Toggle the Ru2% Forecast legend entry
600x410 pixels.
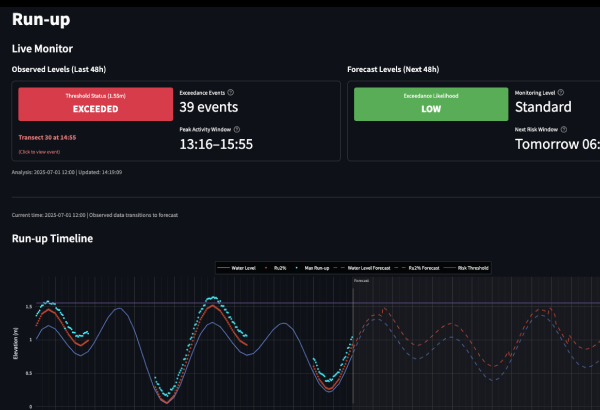point(417,268)
